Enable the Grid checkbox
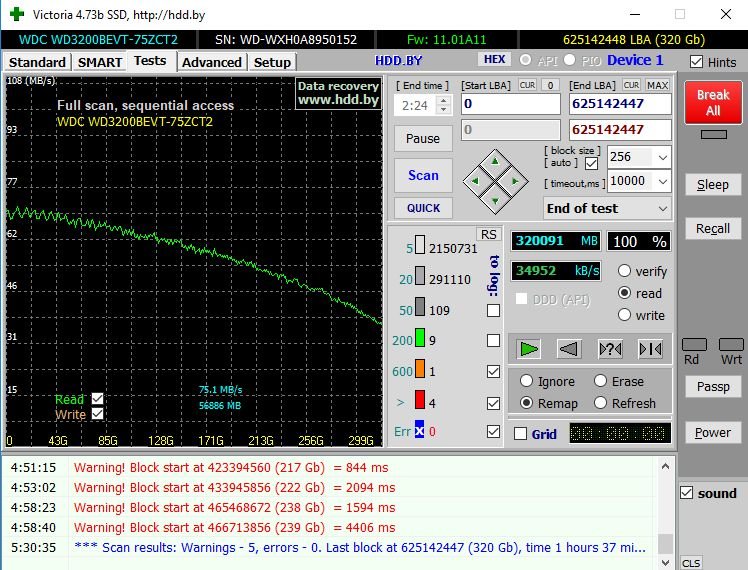 point(520,434)
